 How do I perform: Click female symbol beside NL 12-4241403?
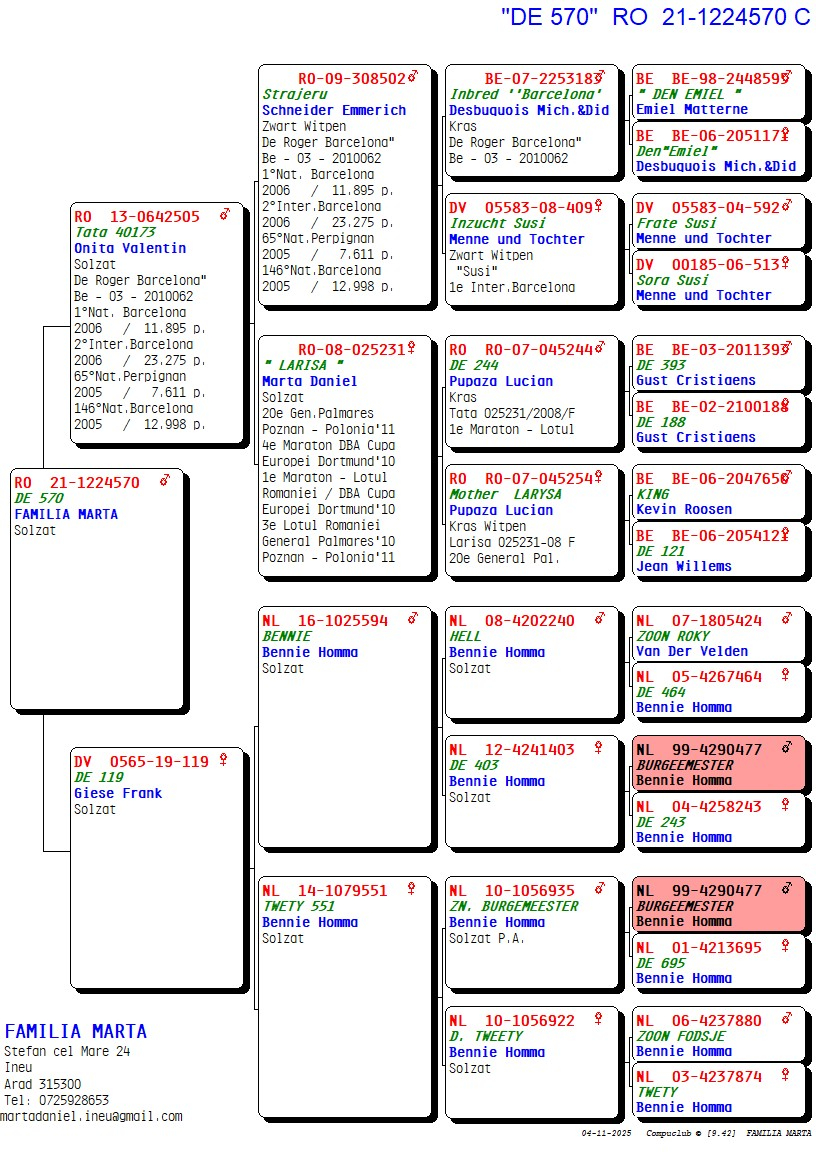pos(598,748)
